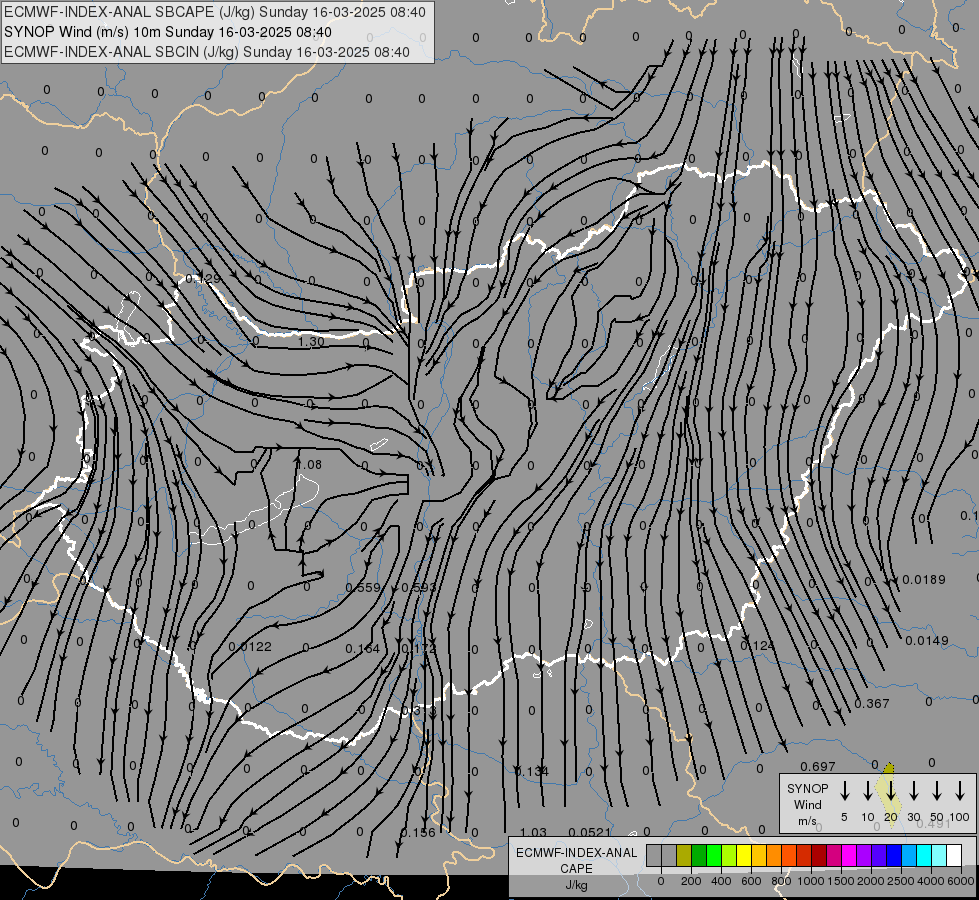
Task: Click the 1.03 value beside the CAPE legend
Action: [x=534, y=832]
